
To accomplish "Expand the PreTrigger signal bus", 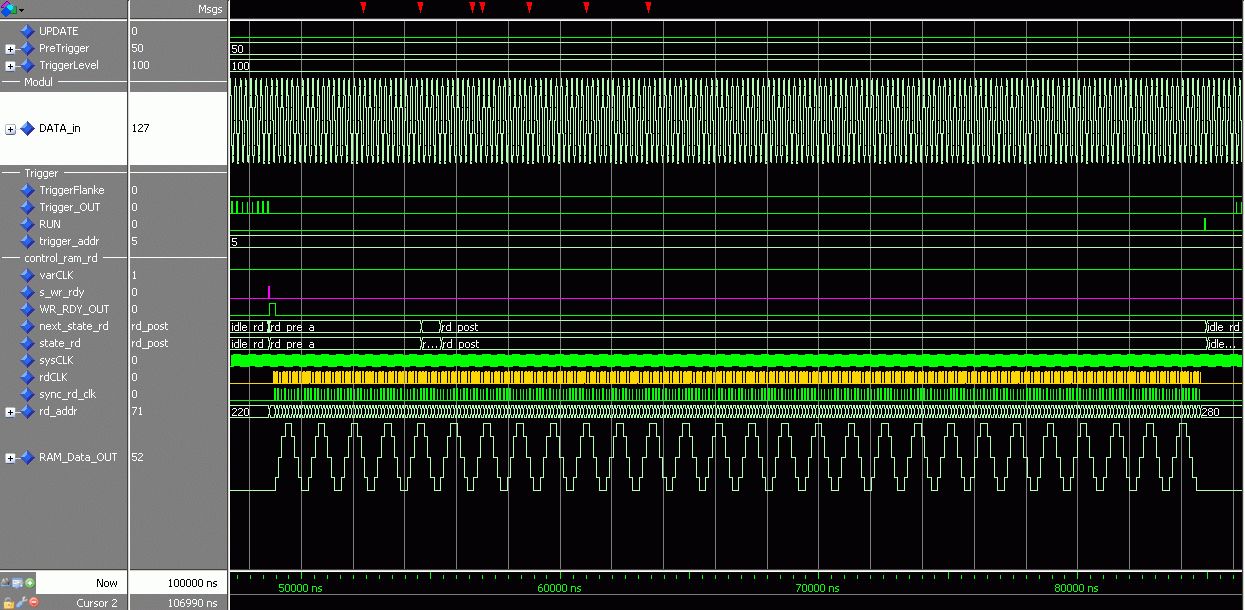I will (10, 49).
